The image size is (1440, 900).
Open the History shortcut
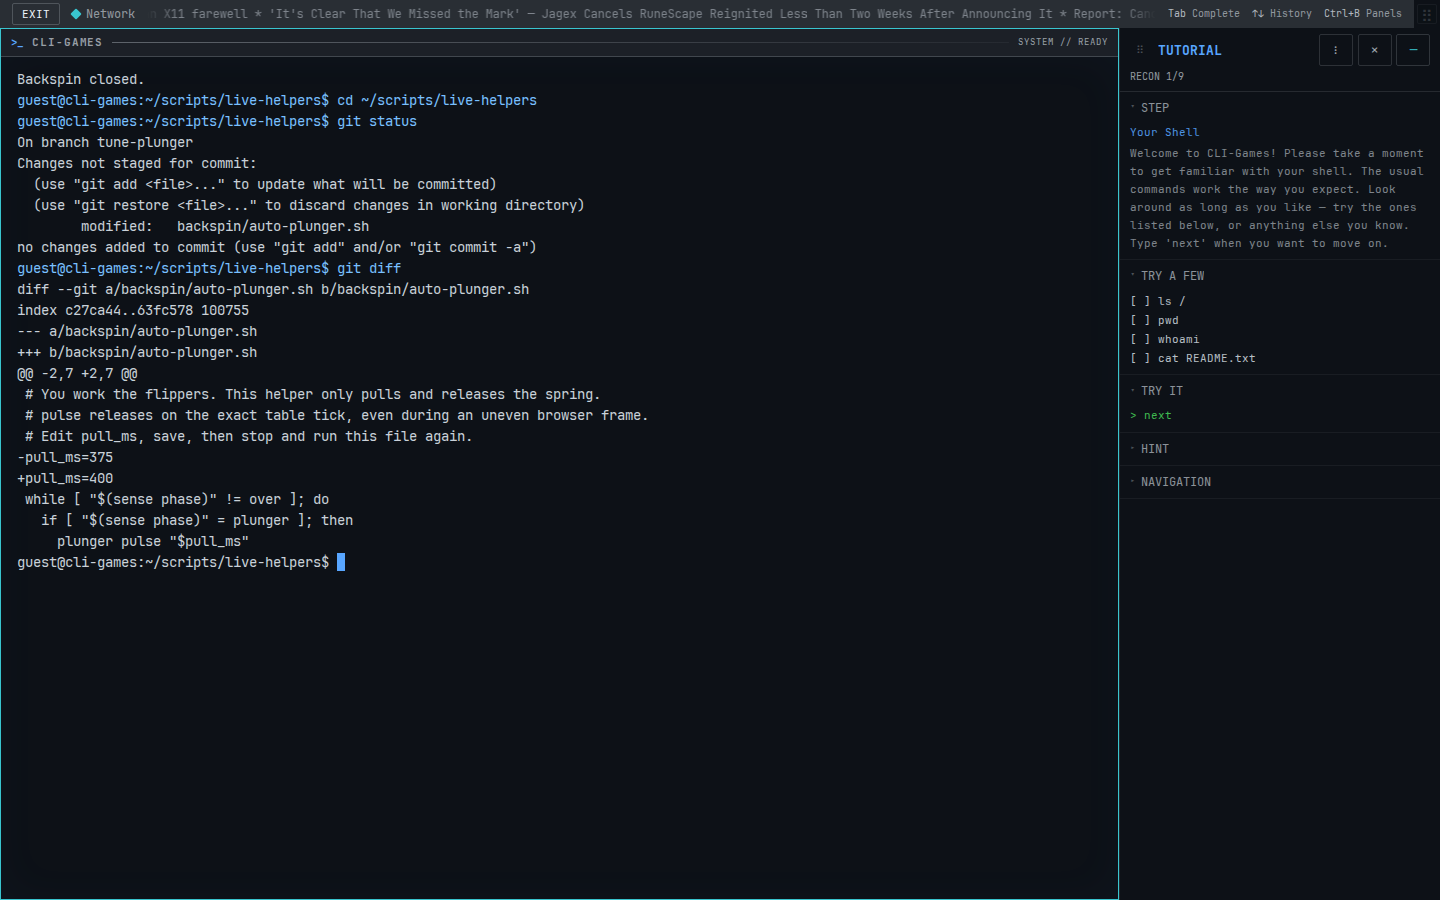[1282, 14]
